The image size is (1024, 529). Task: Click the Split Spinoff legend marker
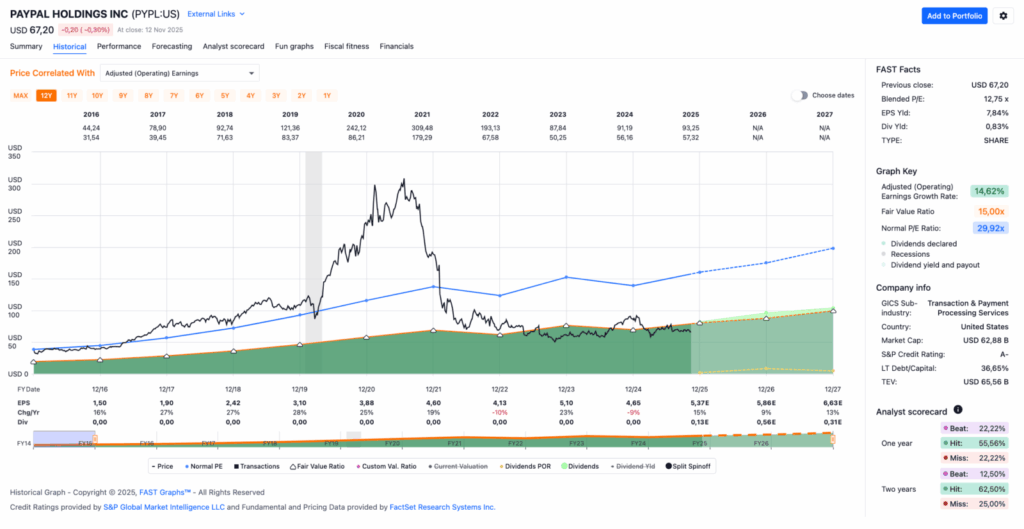pos(670,466)
